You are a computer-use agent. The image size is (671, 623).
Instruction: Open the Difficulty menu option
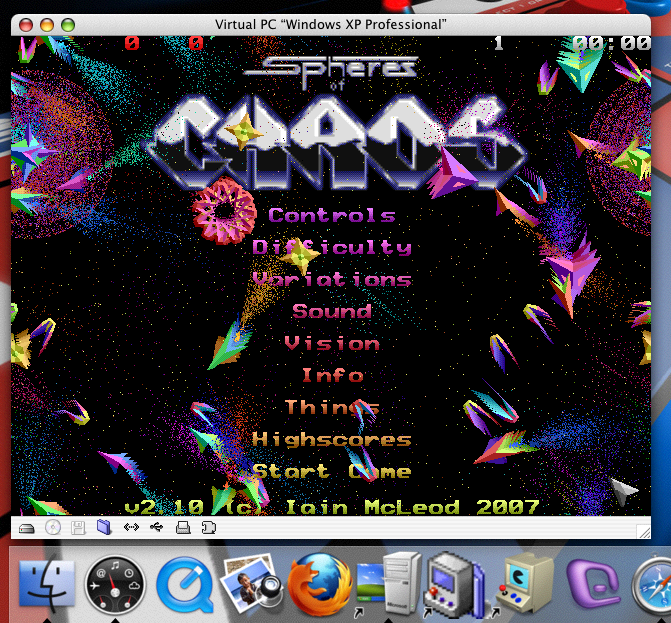(x=332, y=248)
